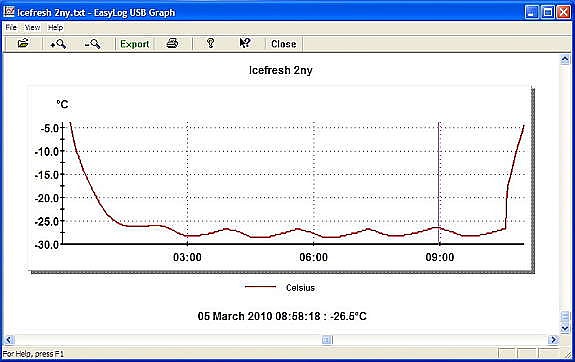This screenshot has height=362, width=575.
Task: Open the Help menu
Action: click(55, 28)
